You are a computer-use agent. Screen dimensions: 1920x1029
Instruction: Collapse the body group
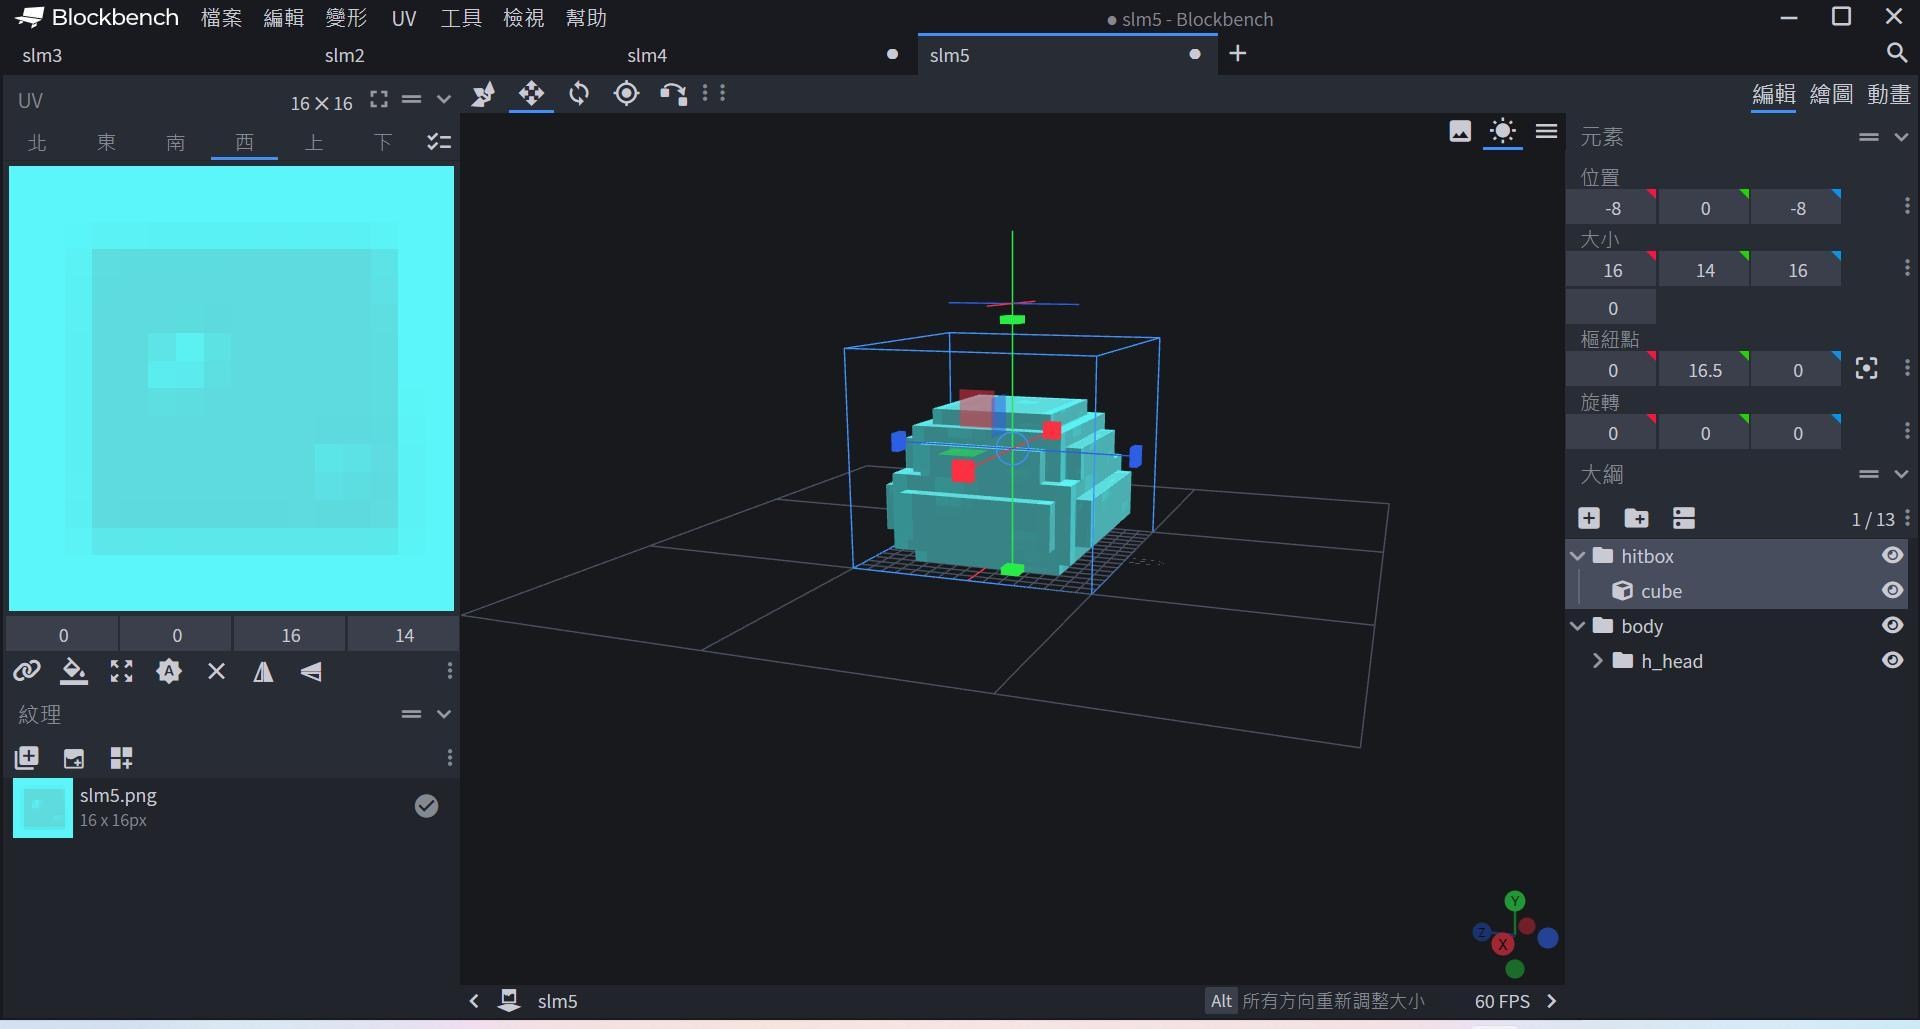tap(1578, 626)
